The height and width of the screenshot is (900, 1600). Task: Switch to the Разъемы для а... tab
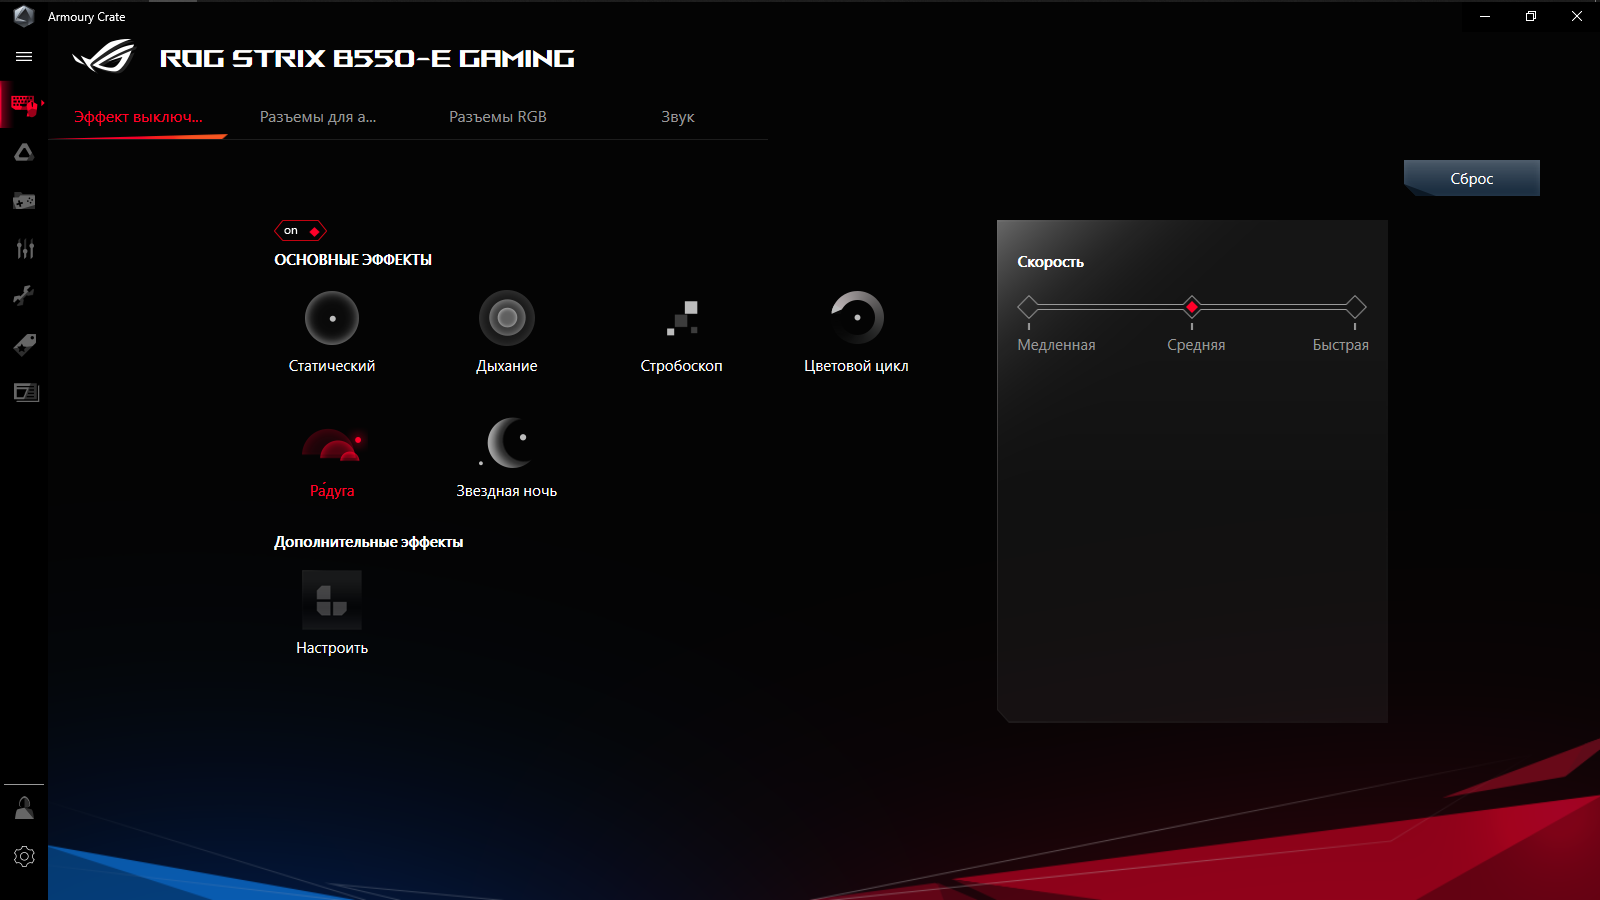[x=318, y=117]
